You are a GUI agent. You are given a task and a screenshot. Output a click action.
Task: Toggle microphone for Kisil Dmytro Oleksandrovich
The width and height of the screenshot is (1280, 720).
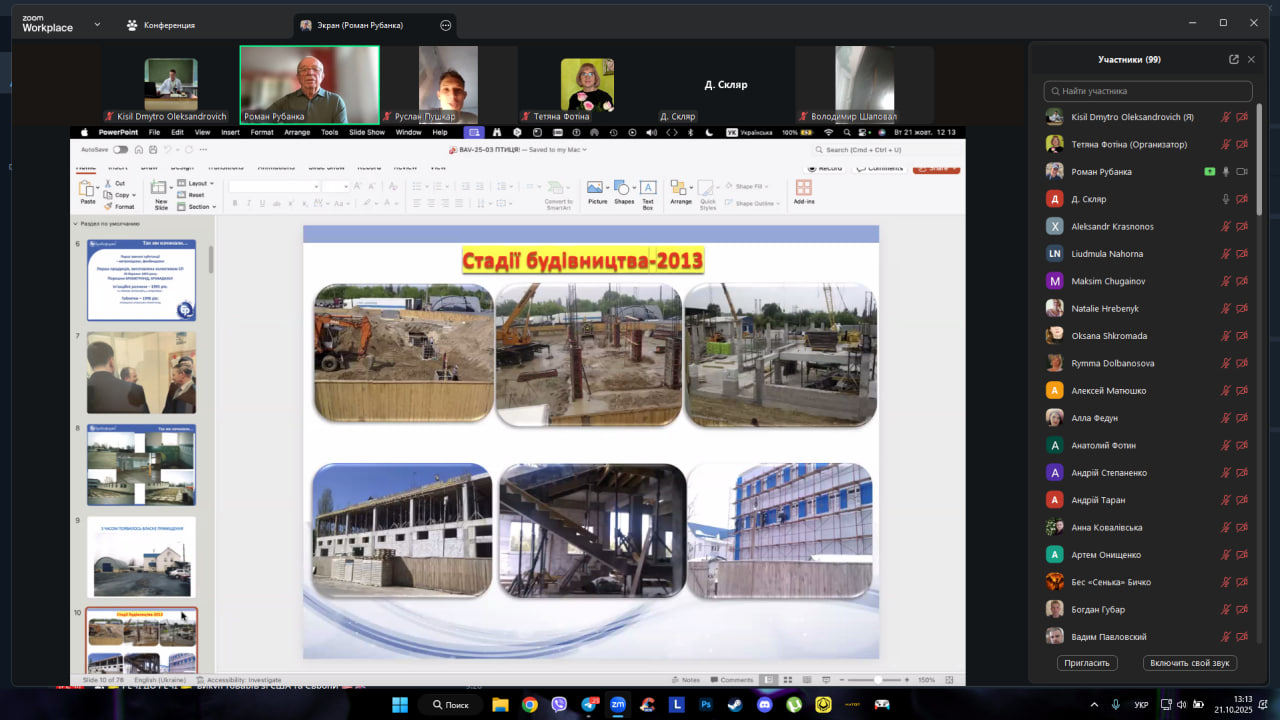(1225, 117)
